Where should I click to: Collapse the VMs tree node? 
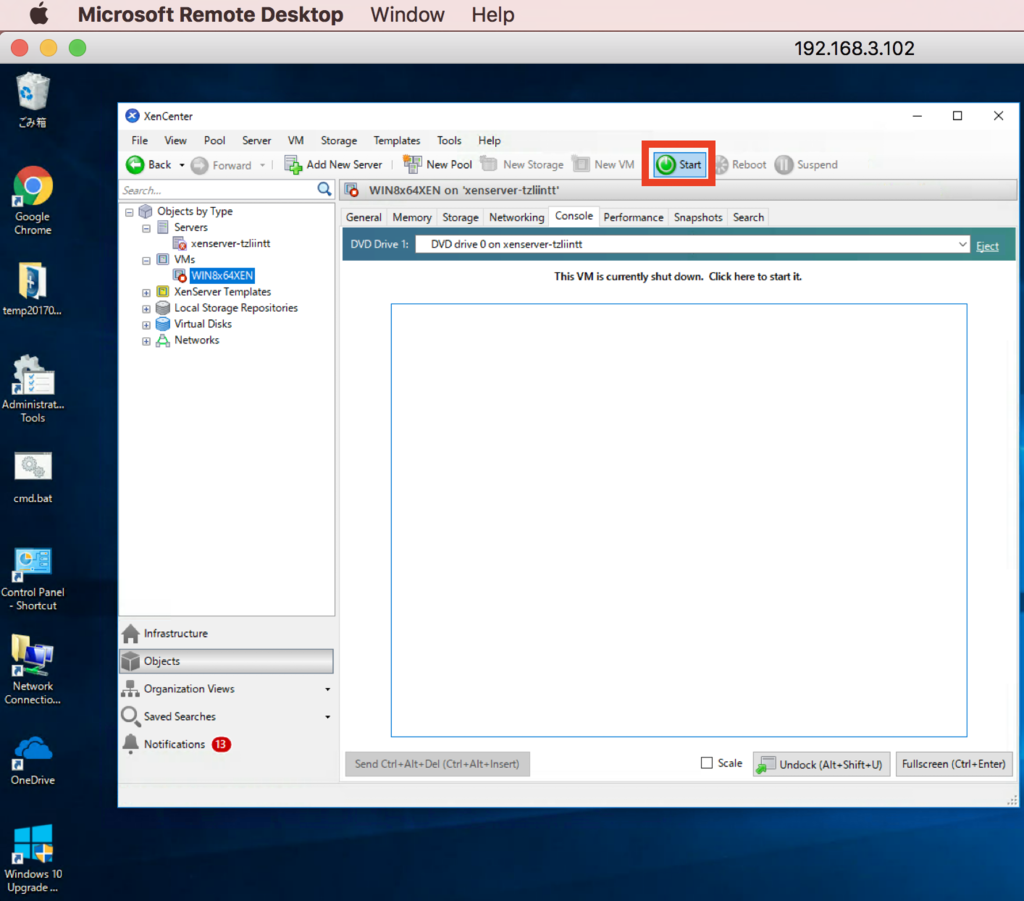point(146,261)
